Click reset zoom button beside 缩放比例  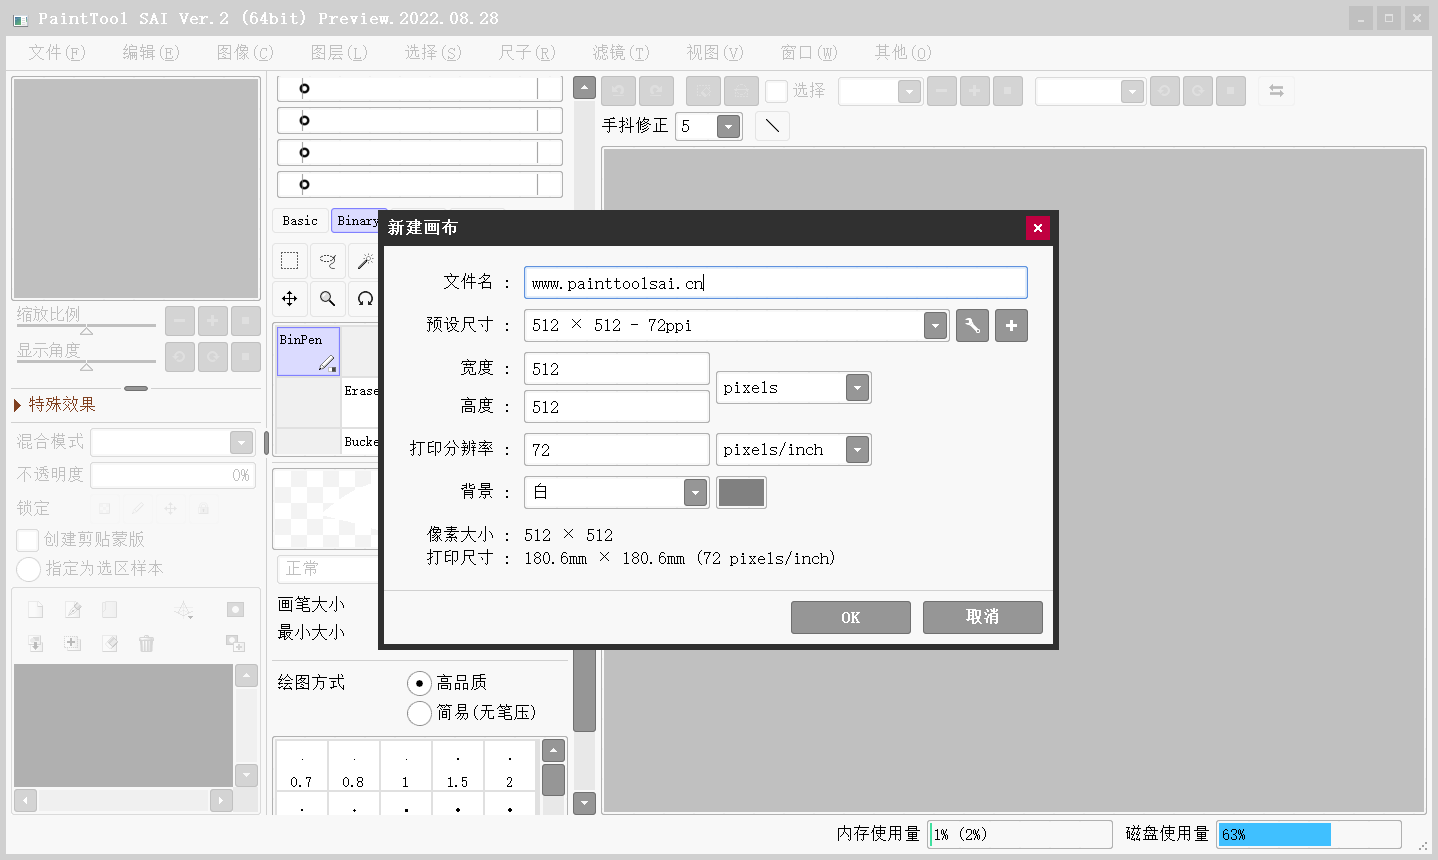[246, 321]
